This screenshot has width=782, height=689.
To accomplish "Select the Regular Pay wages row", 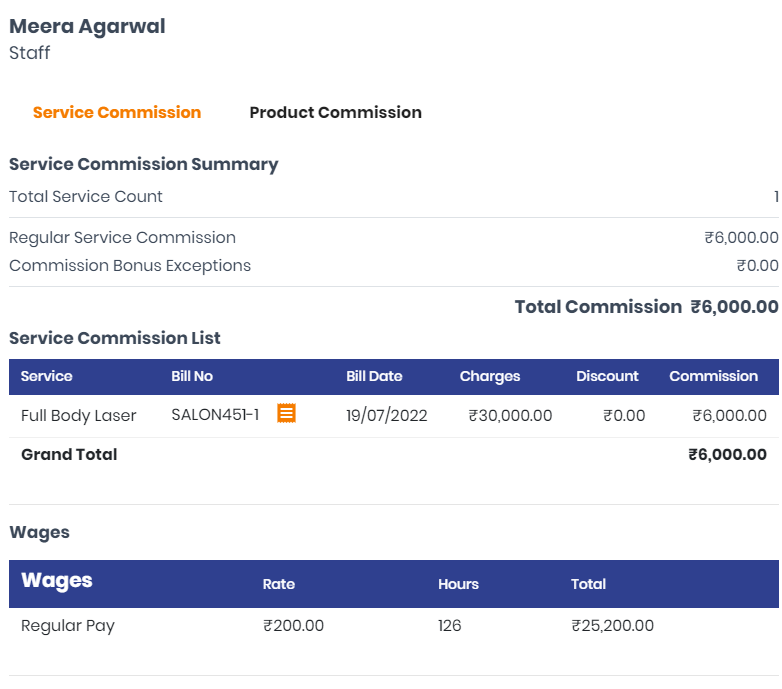I will coord(394,626).
